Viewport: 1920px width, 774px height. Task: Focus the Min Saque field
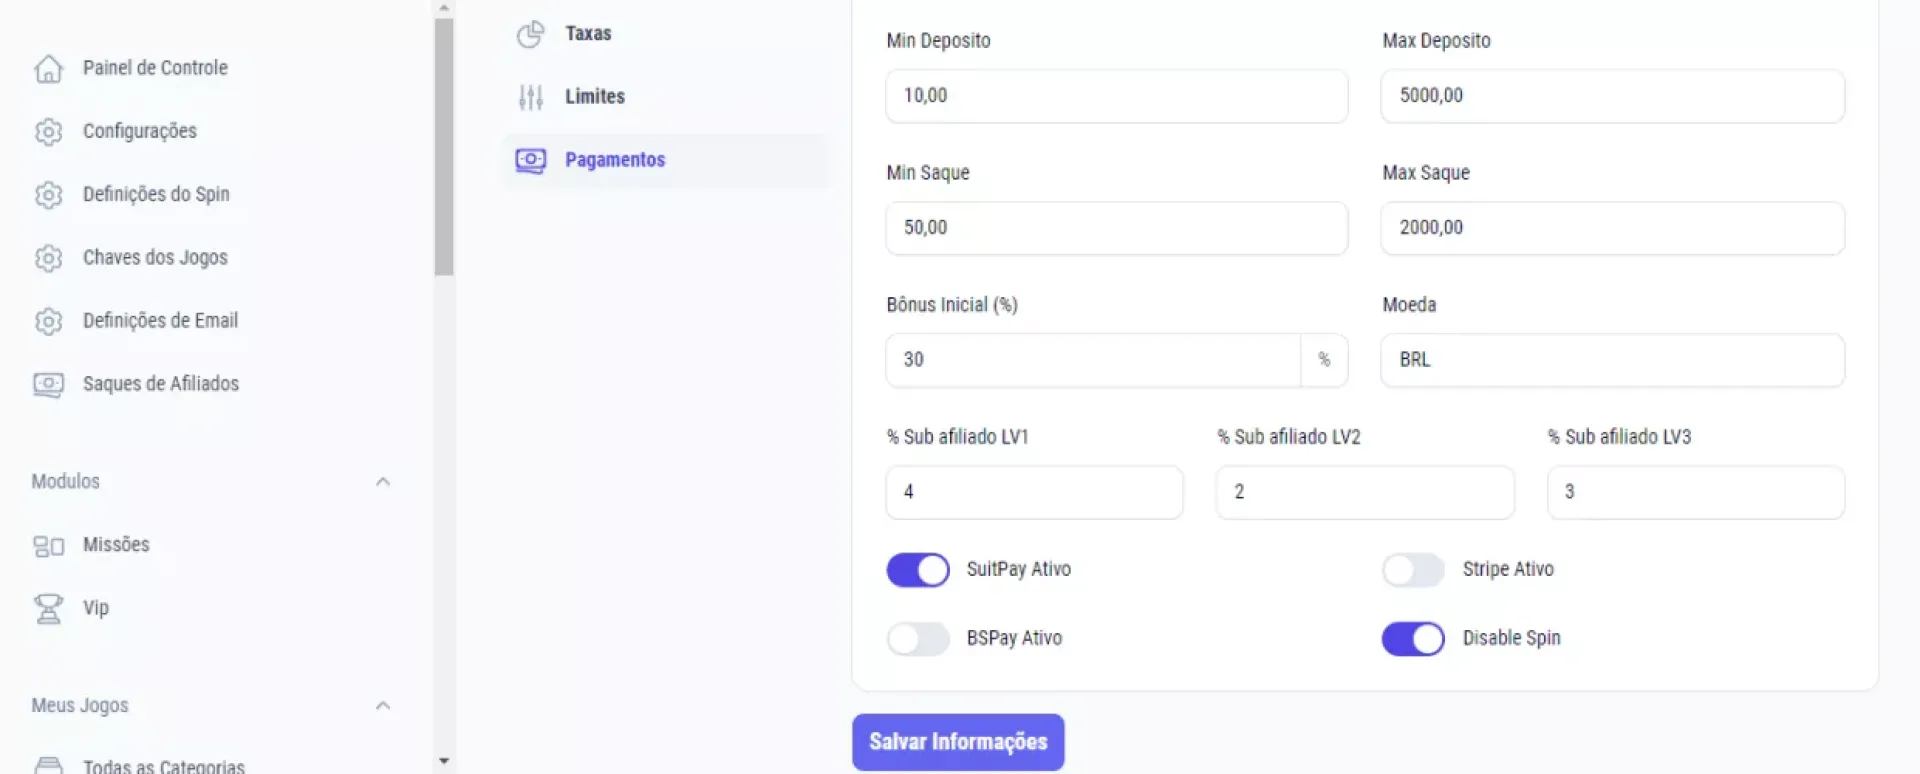coord(1117,228)
